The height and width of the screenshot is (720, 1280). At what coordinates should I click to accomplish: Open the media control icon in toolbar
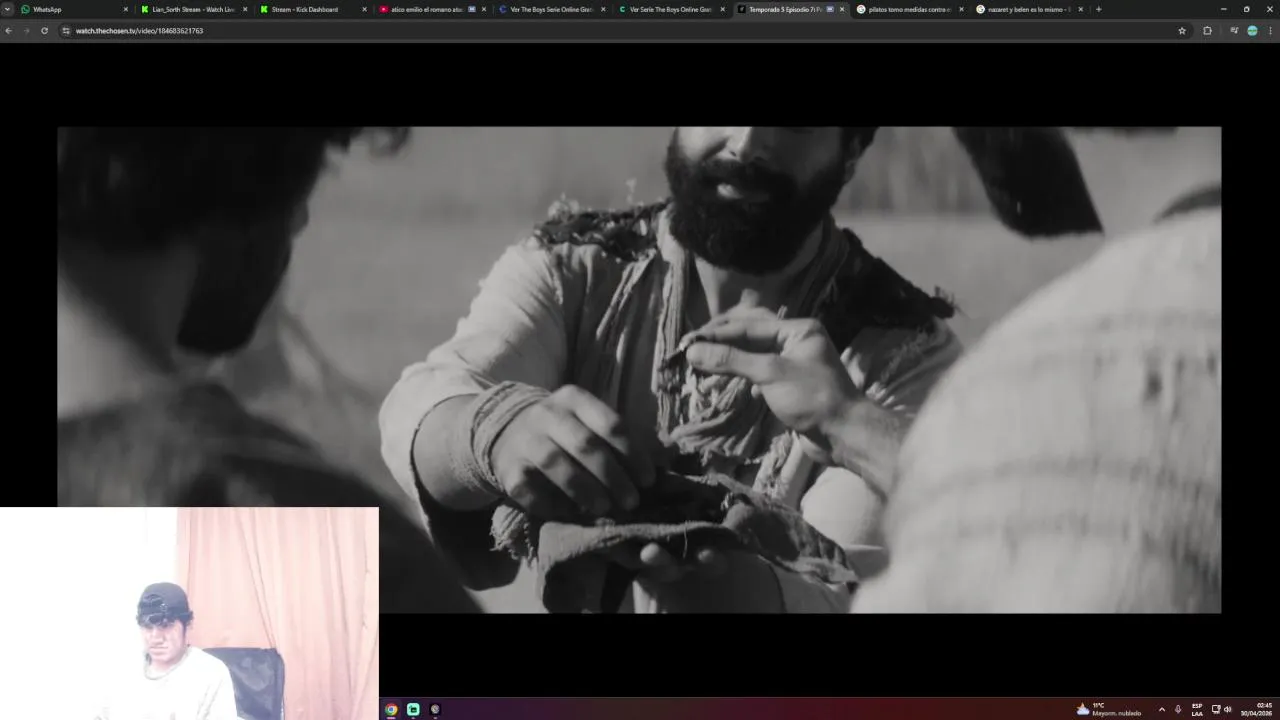(1234, 31)
